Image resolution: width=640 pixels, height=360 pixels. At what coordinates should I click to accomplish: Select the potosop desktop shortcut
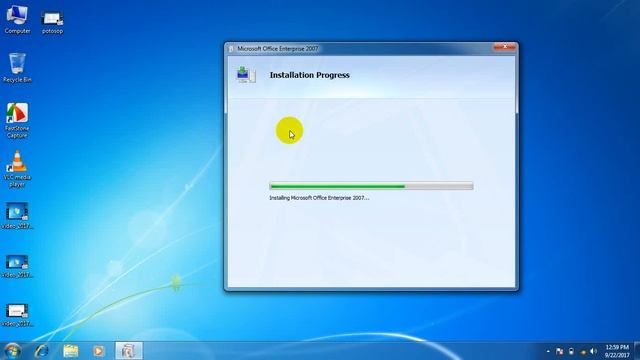52,22
